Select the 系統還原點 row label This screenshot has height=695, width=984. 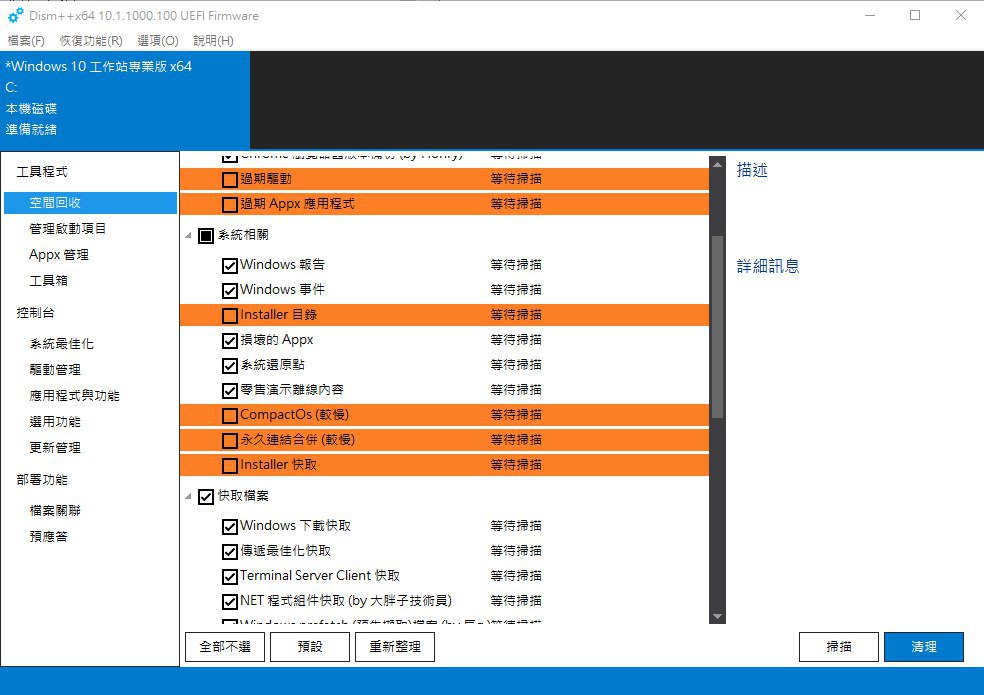pyautogui.click(x=272, y=365)
